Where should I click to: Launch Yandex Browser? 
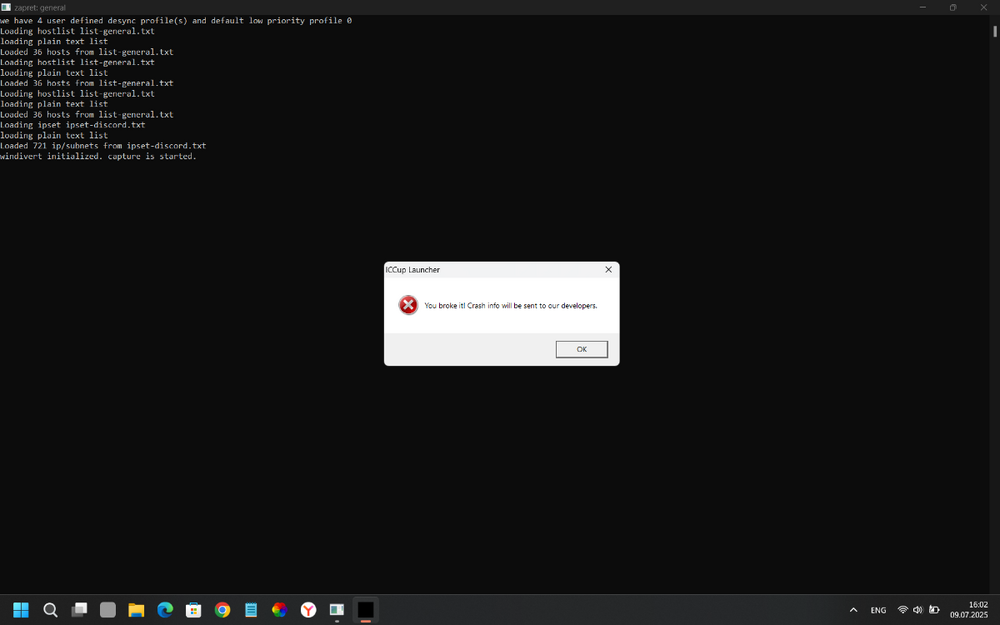[307, 609]
